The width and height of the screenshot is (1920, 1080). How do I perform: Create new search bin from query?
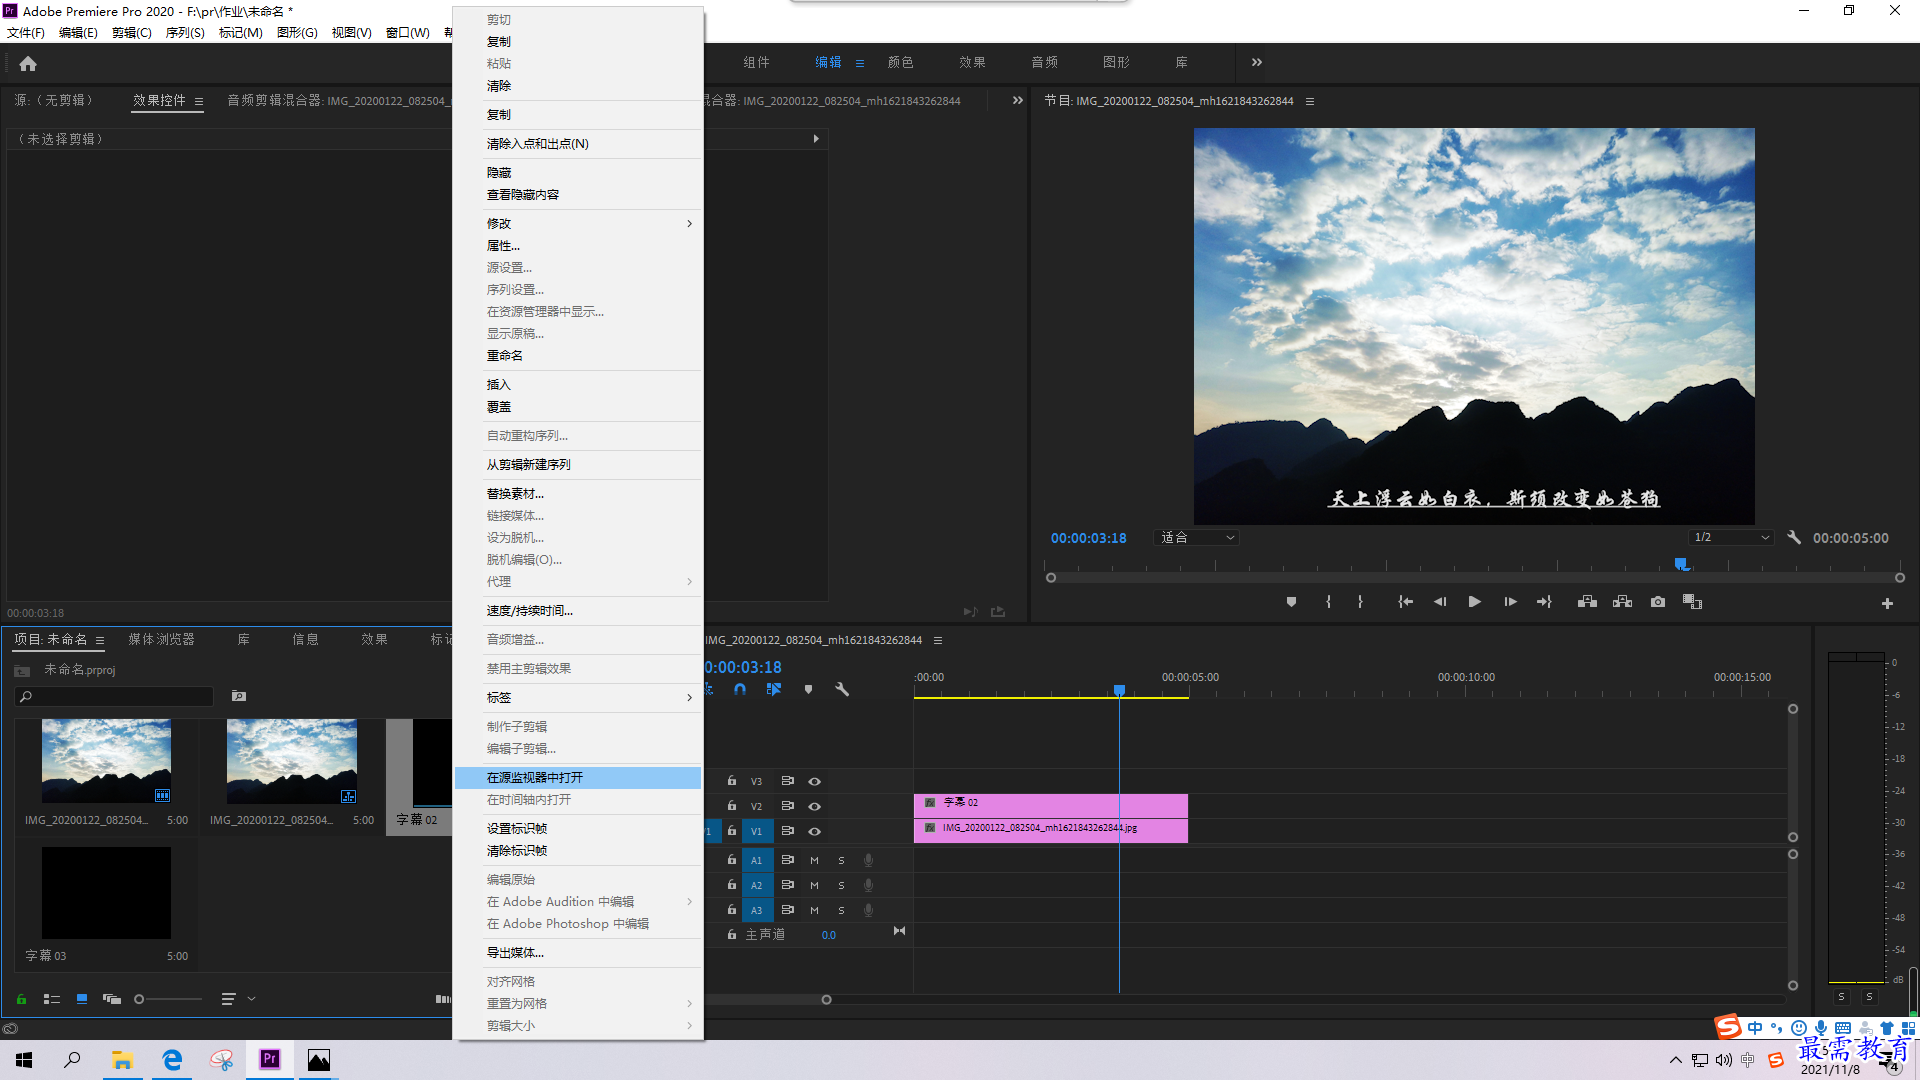coord(239,696)
